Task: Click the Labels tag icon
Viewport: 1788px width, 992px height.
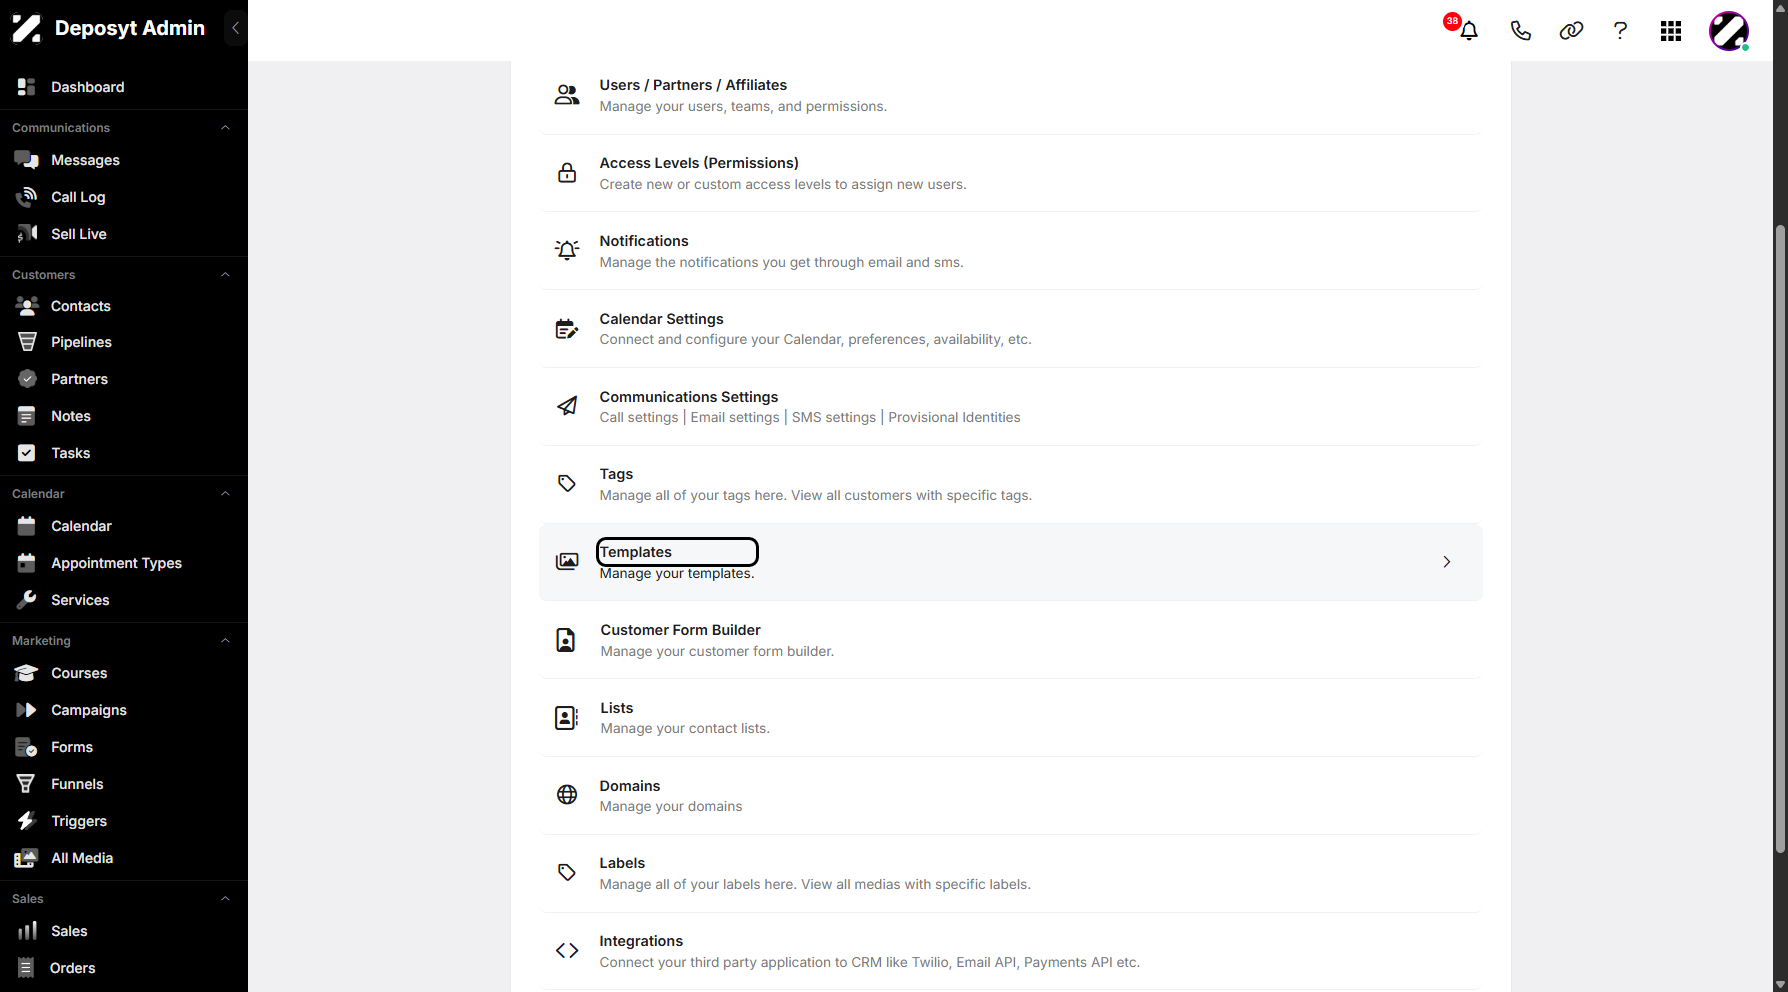Action: [567, 873]
